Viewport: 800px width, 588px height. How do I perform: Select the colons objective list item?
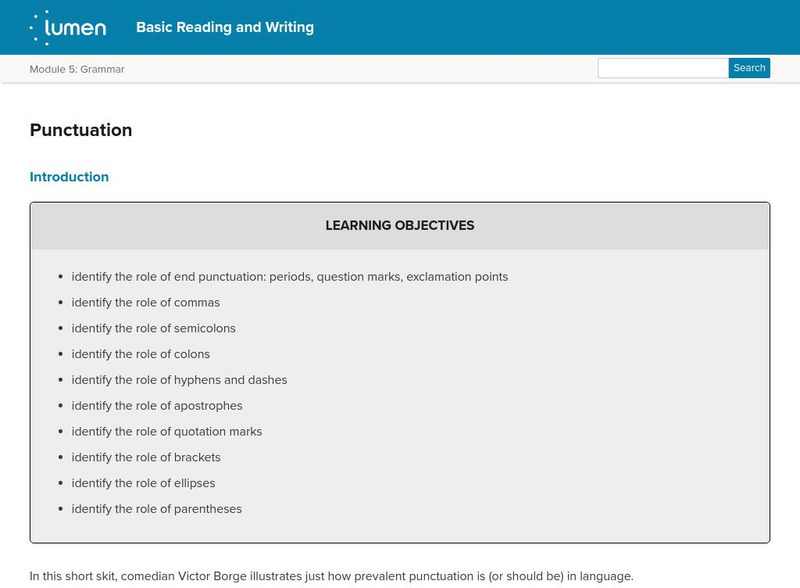(x=141, y=354)
